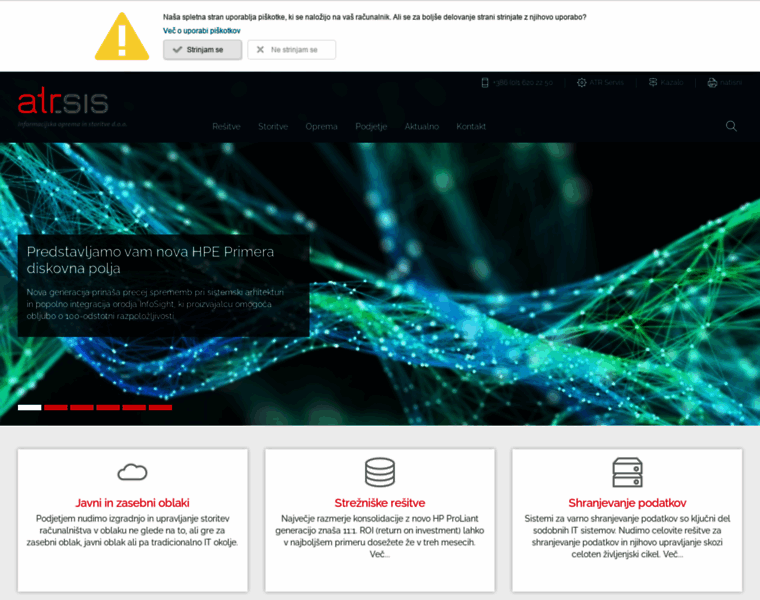Click the atr.sis logo
Viewport: 760px width, 600px height.
coord(63,100)
